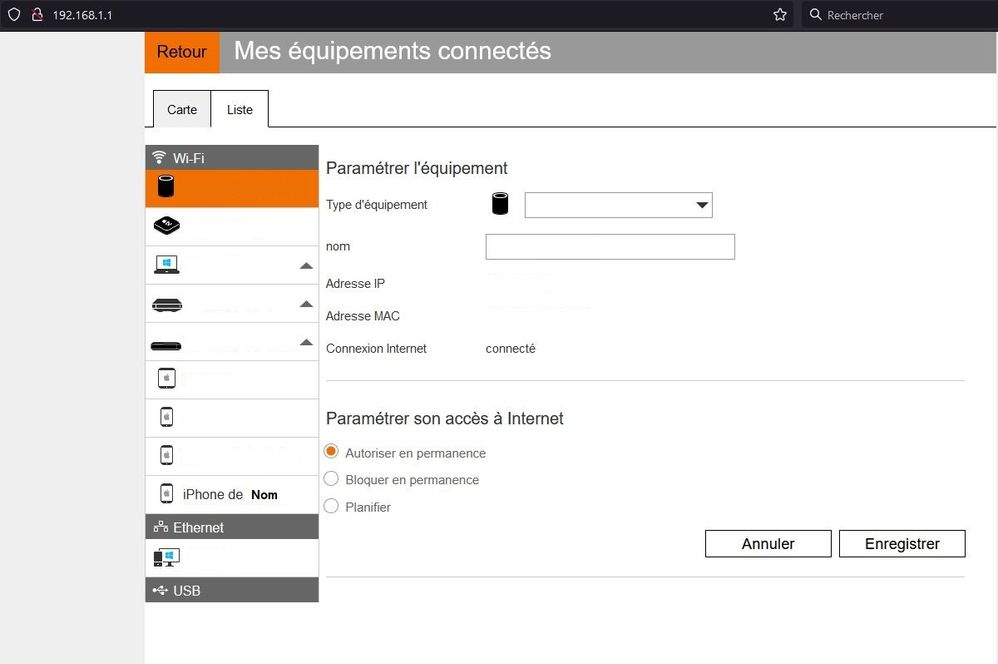
Task: Go back with the Retour button
Action: point(182,52)
